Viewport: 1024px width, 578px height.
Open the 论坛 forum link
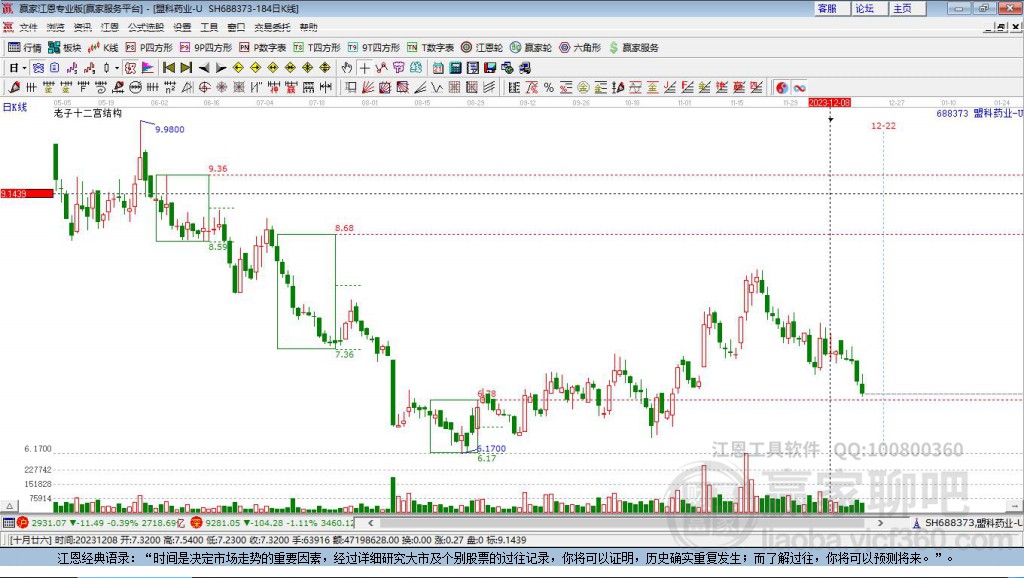865,8
